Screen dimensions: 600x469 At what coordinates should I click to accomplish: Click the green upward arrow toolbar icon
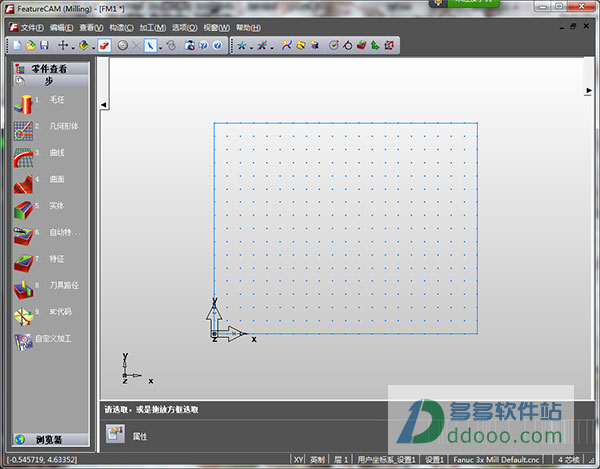point(375,46)
